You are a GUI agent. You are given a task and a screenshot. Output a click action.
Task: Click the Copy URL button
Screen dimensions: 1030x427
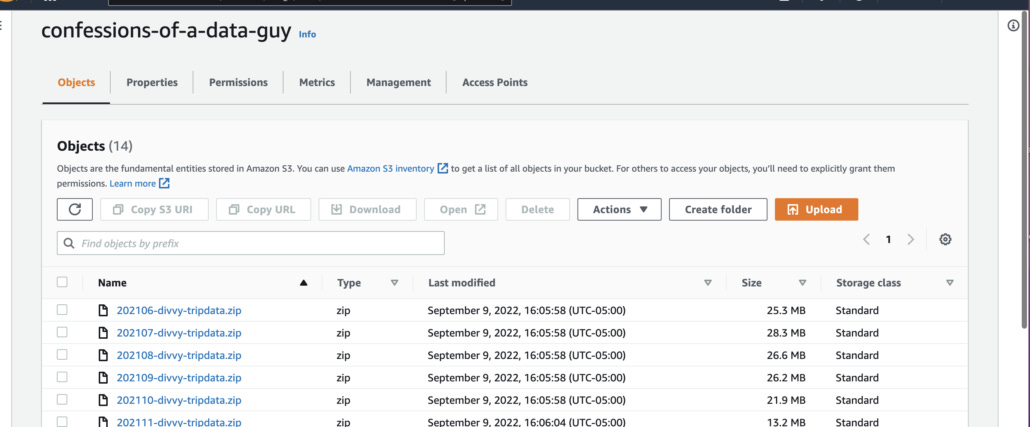click(x=263, y=210)
